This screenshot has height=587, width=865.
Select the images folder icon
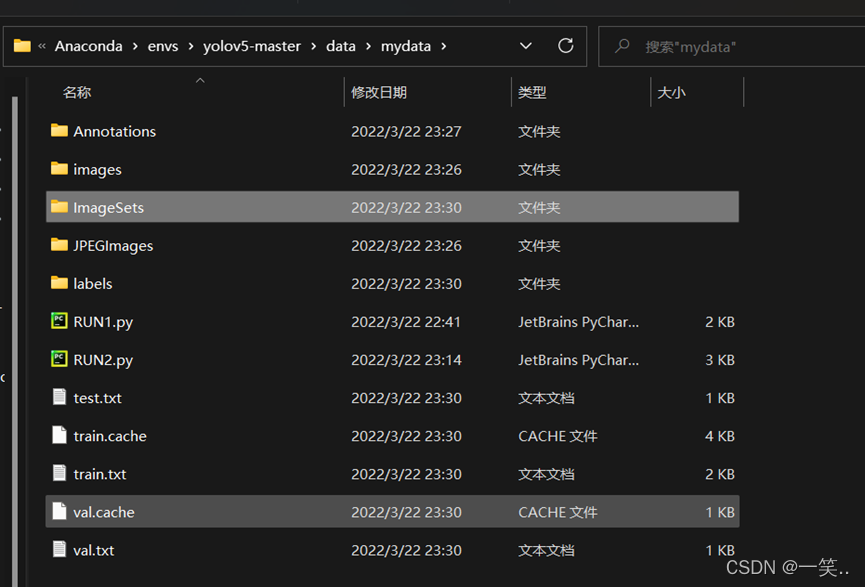(x=59, y=169)
